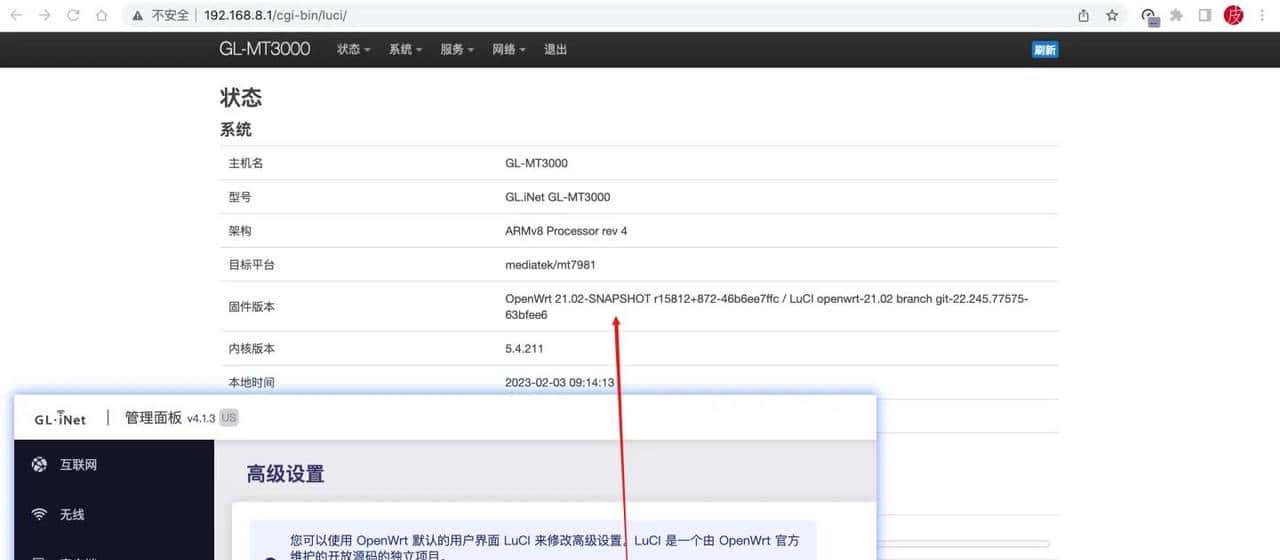Open the extensions puzzle icon
1280x560 pixels.
[1177, 16]
